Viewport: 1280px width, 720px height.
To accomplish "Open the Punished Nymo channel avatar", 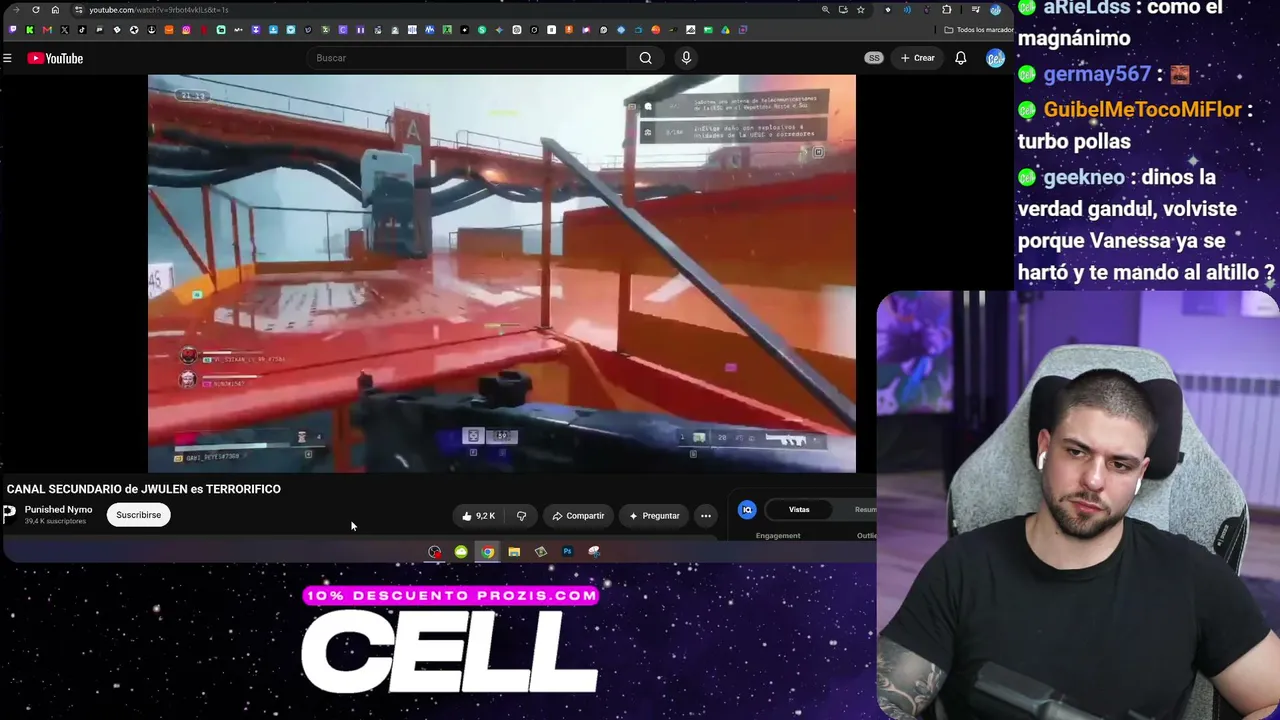I will tap(9, 514).
